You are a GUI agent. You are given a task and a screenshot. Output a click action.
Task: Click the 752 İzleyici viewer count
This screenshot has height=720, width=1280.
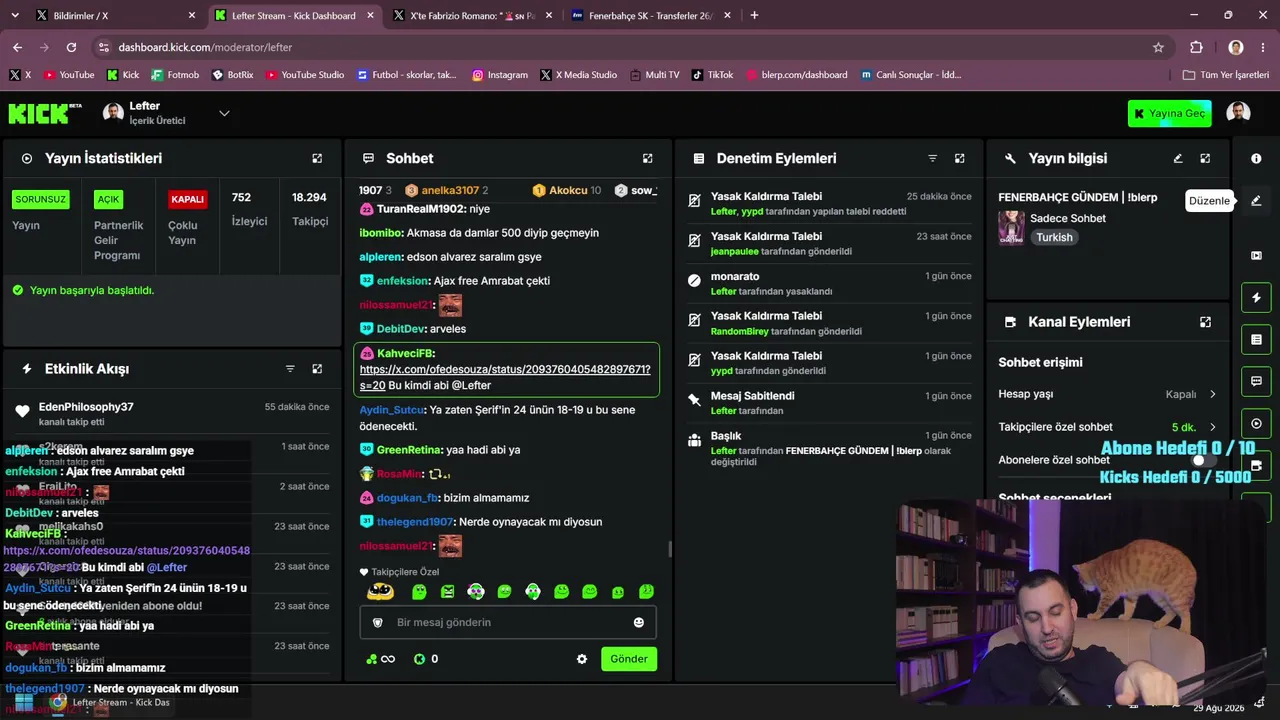[247, 210]
